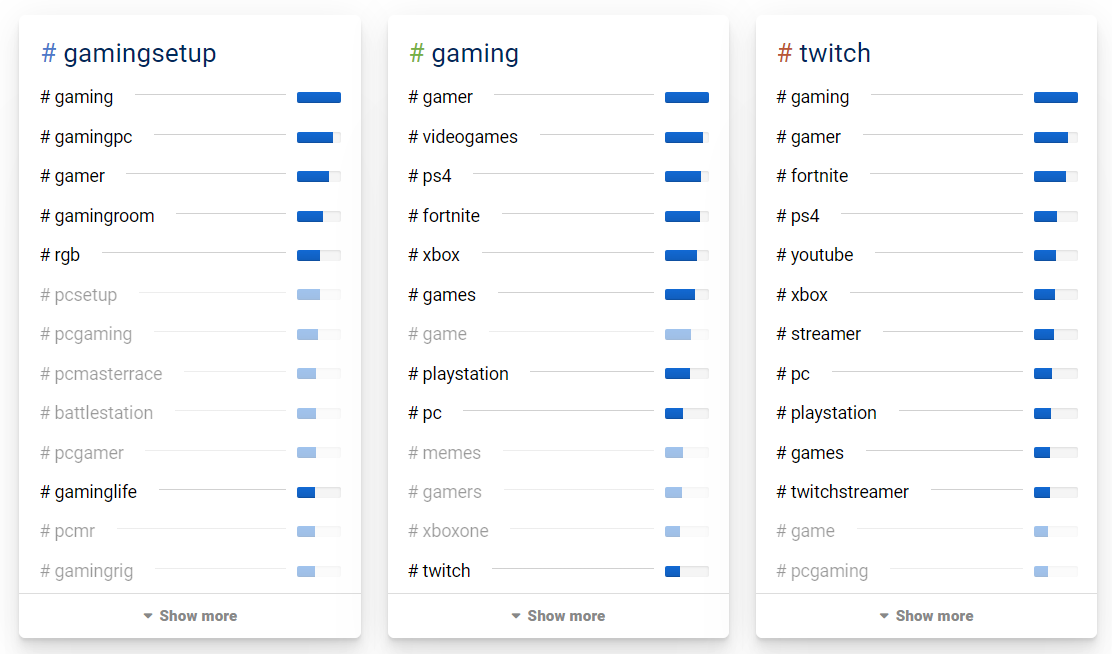The image size is (1112, 654).
Task: Click the popularity bar for xboxone
Action: (686, 531)
